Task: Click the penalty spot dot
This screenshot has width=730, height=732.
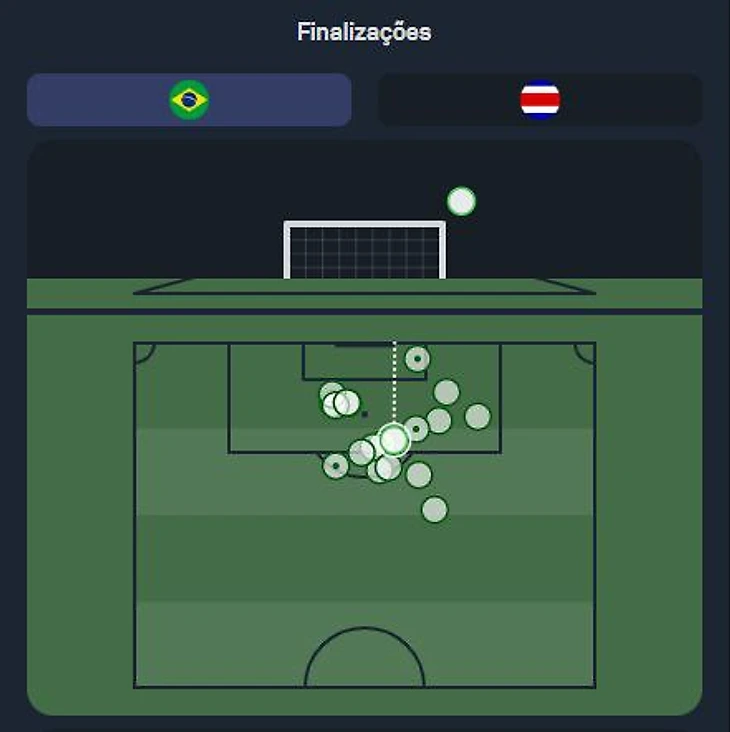Action: 365,414
